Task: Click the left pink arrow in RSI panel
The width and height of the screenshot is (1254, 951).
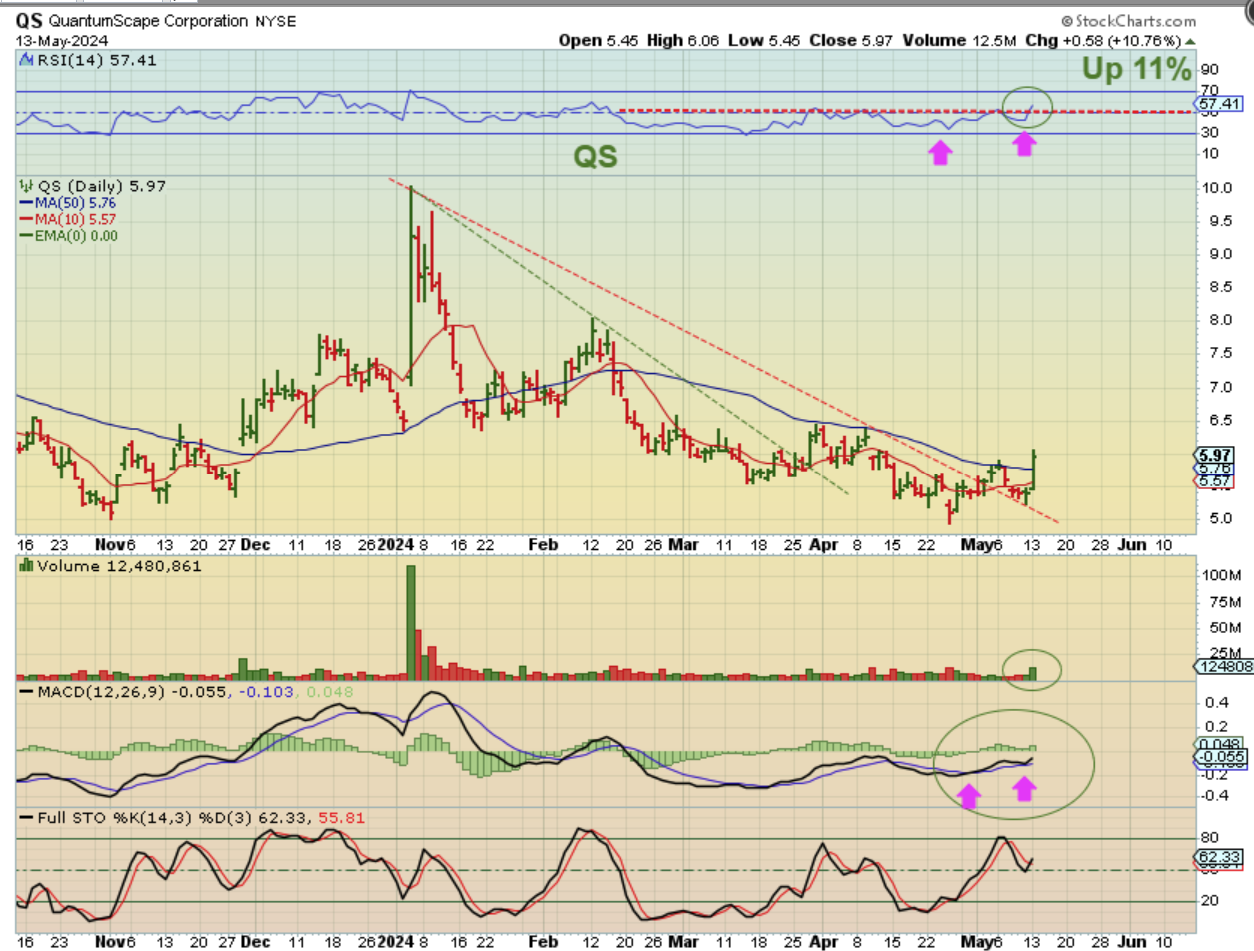Action: coord(939,152)
